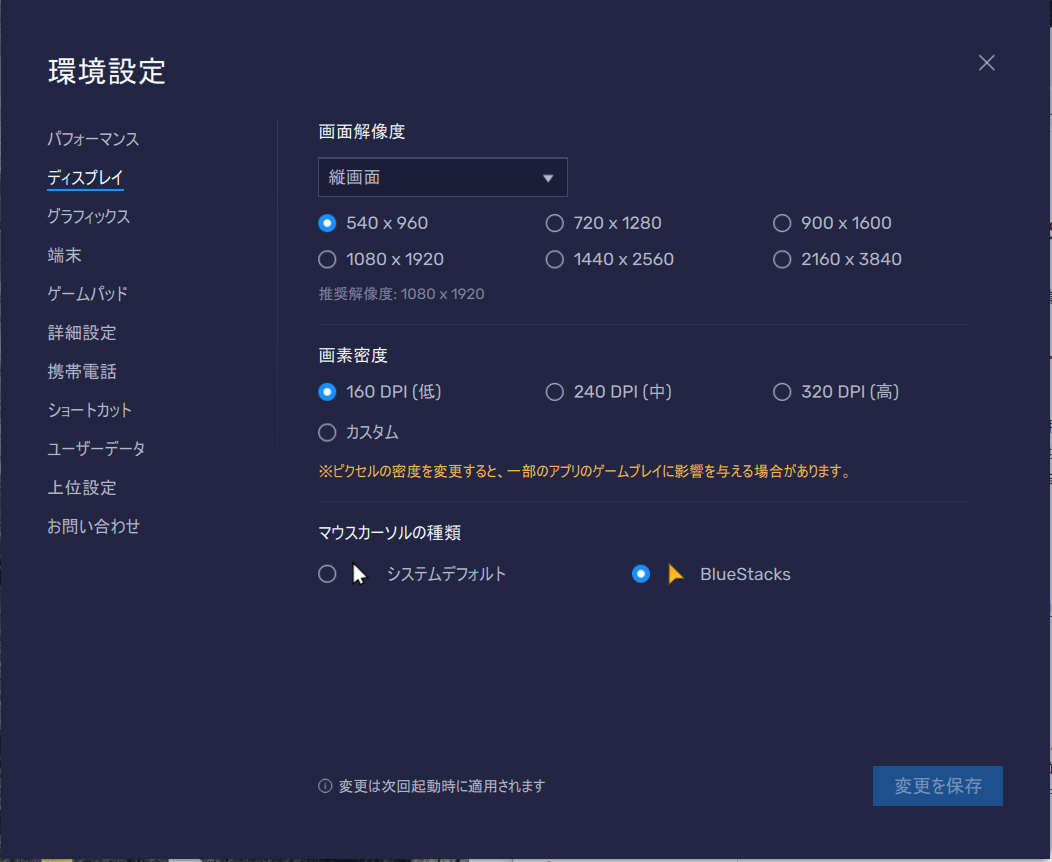Open the 縦画面 orientation dropdown

[442, 178]
